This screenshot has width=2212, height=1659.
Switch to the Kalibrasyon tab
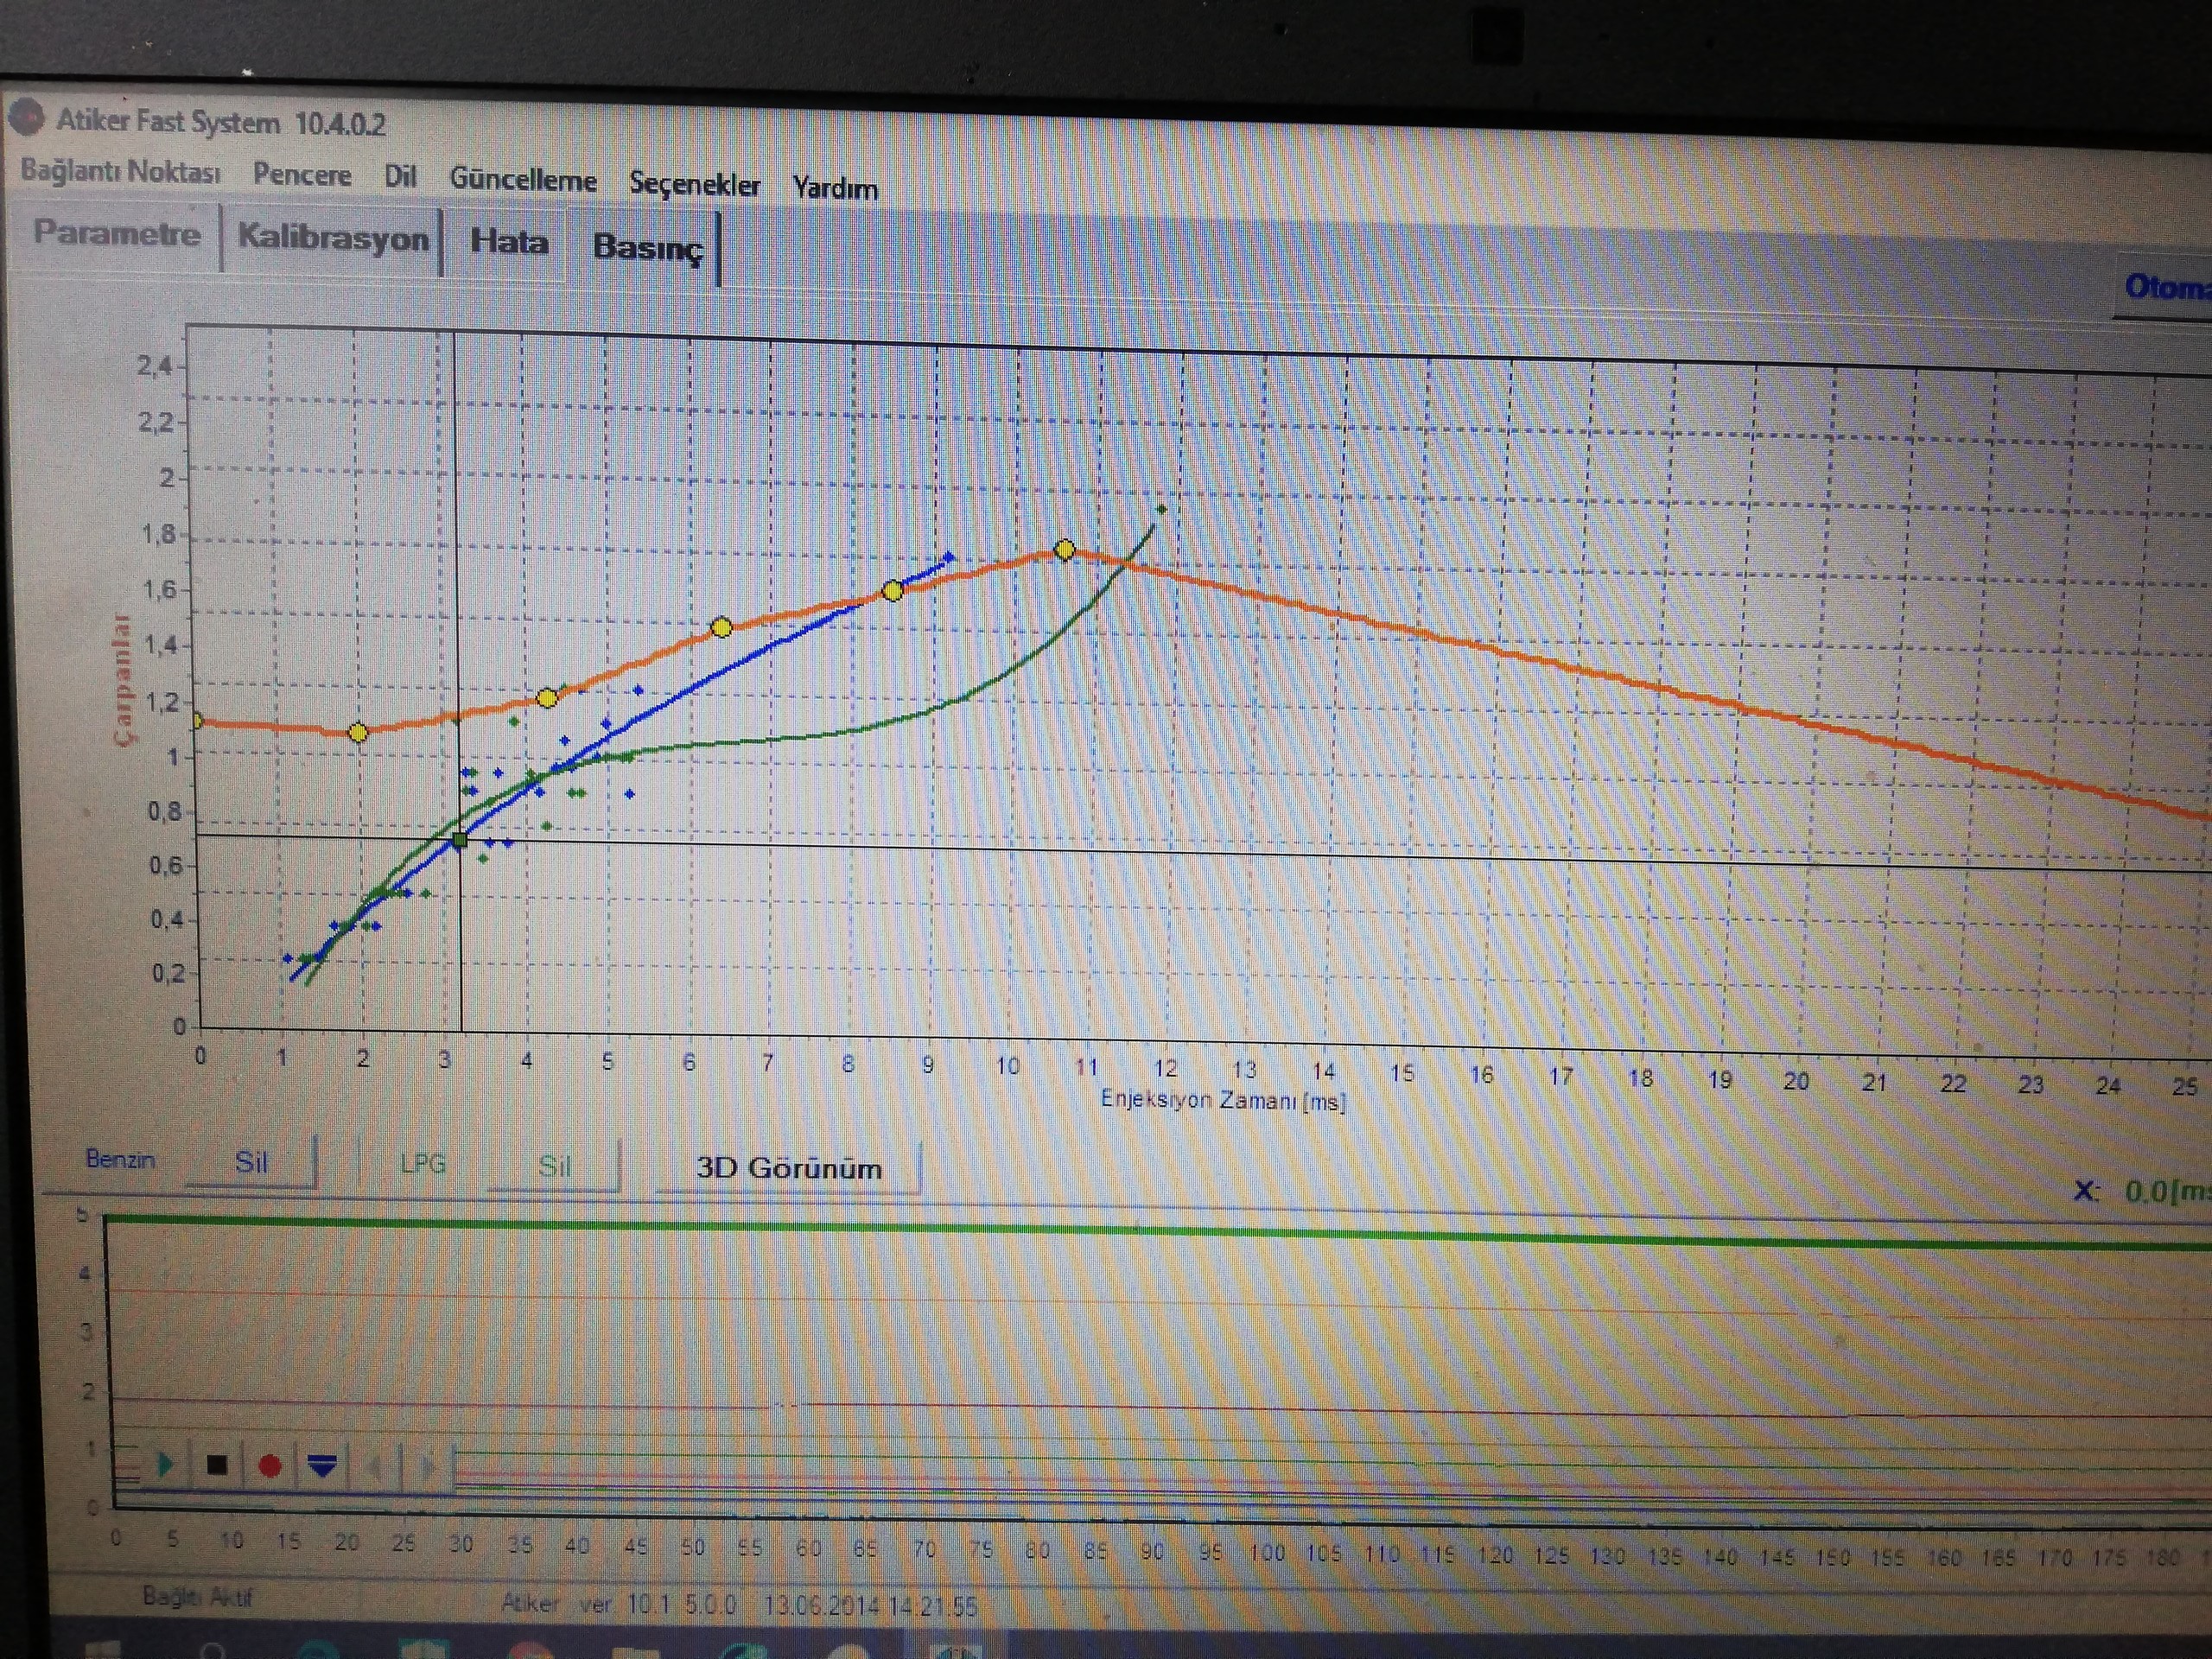pyautogui.click(x=333, y=238)
